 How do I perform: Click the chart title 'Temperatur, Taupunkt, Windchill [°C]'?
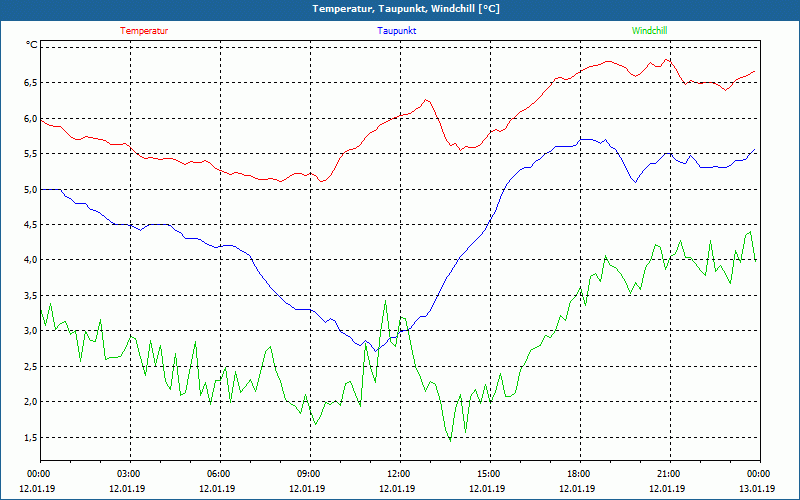tap(406, 9)
